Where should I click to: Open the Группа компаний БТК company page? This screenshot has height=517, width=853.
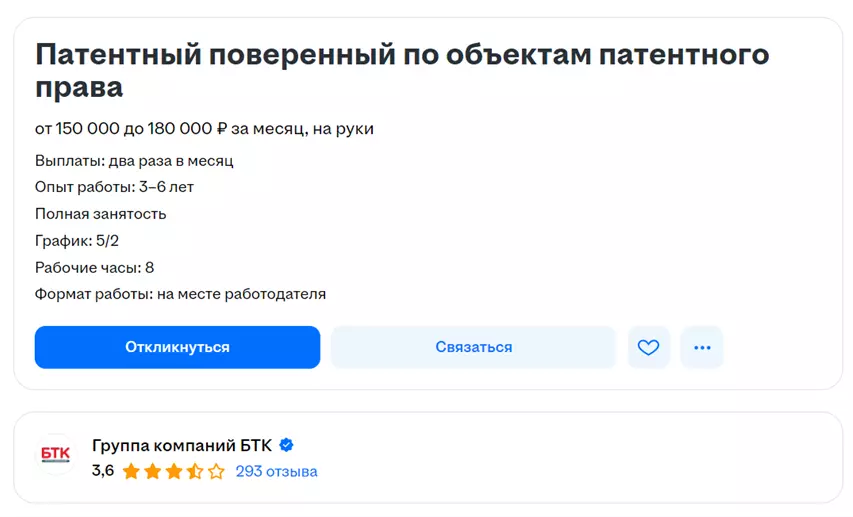(x=181, y=445)
